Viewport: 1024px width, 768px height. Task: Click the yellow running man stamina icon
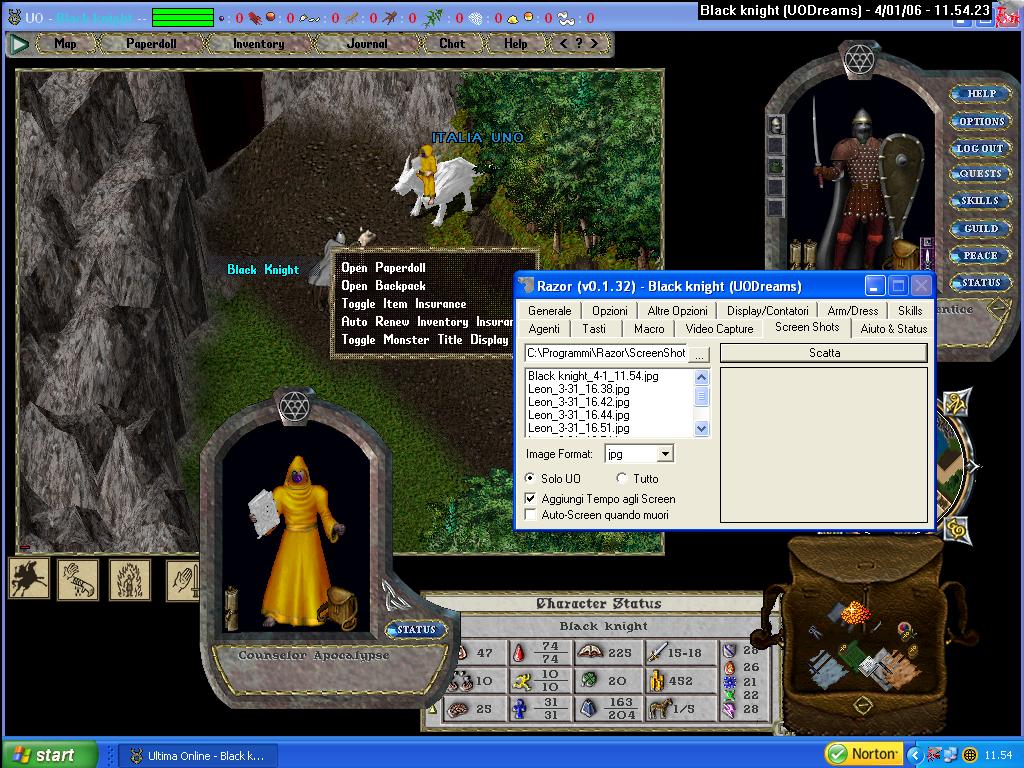point(522,681)
